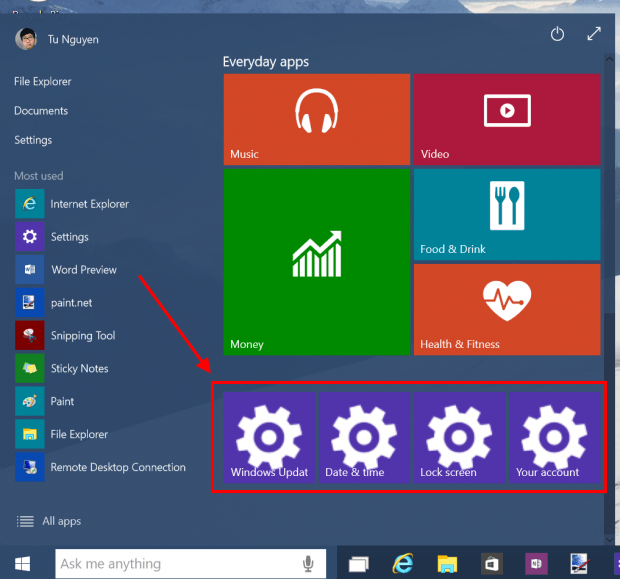The image size is (620, 579).
Task: Click the Remote Desktop Connection label
Action: [x=118, y=467]
